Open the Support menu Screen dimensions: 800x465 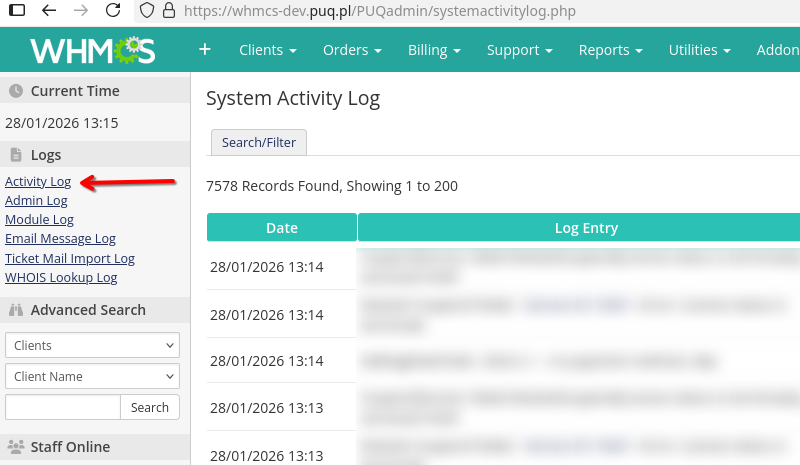[x=519, y=50]
